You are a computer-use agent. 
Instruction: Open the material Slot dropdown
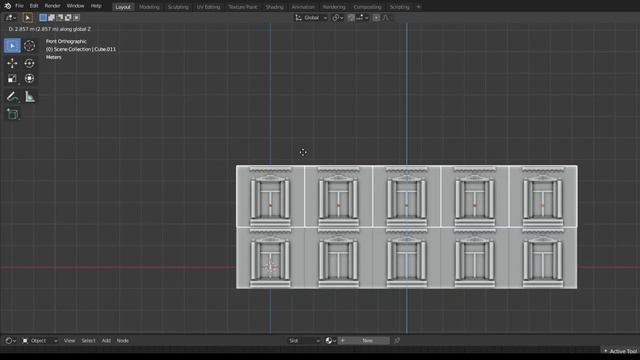(x=304, y=340)
